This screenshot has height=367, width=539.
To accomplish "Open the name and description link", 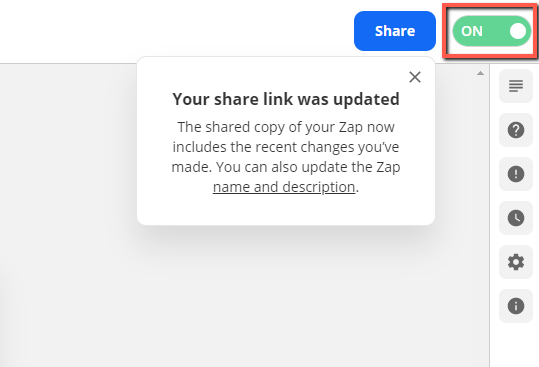I will 284,187.
